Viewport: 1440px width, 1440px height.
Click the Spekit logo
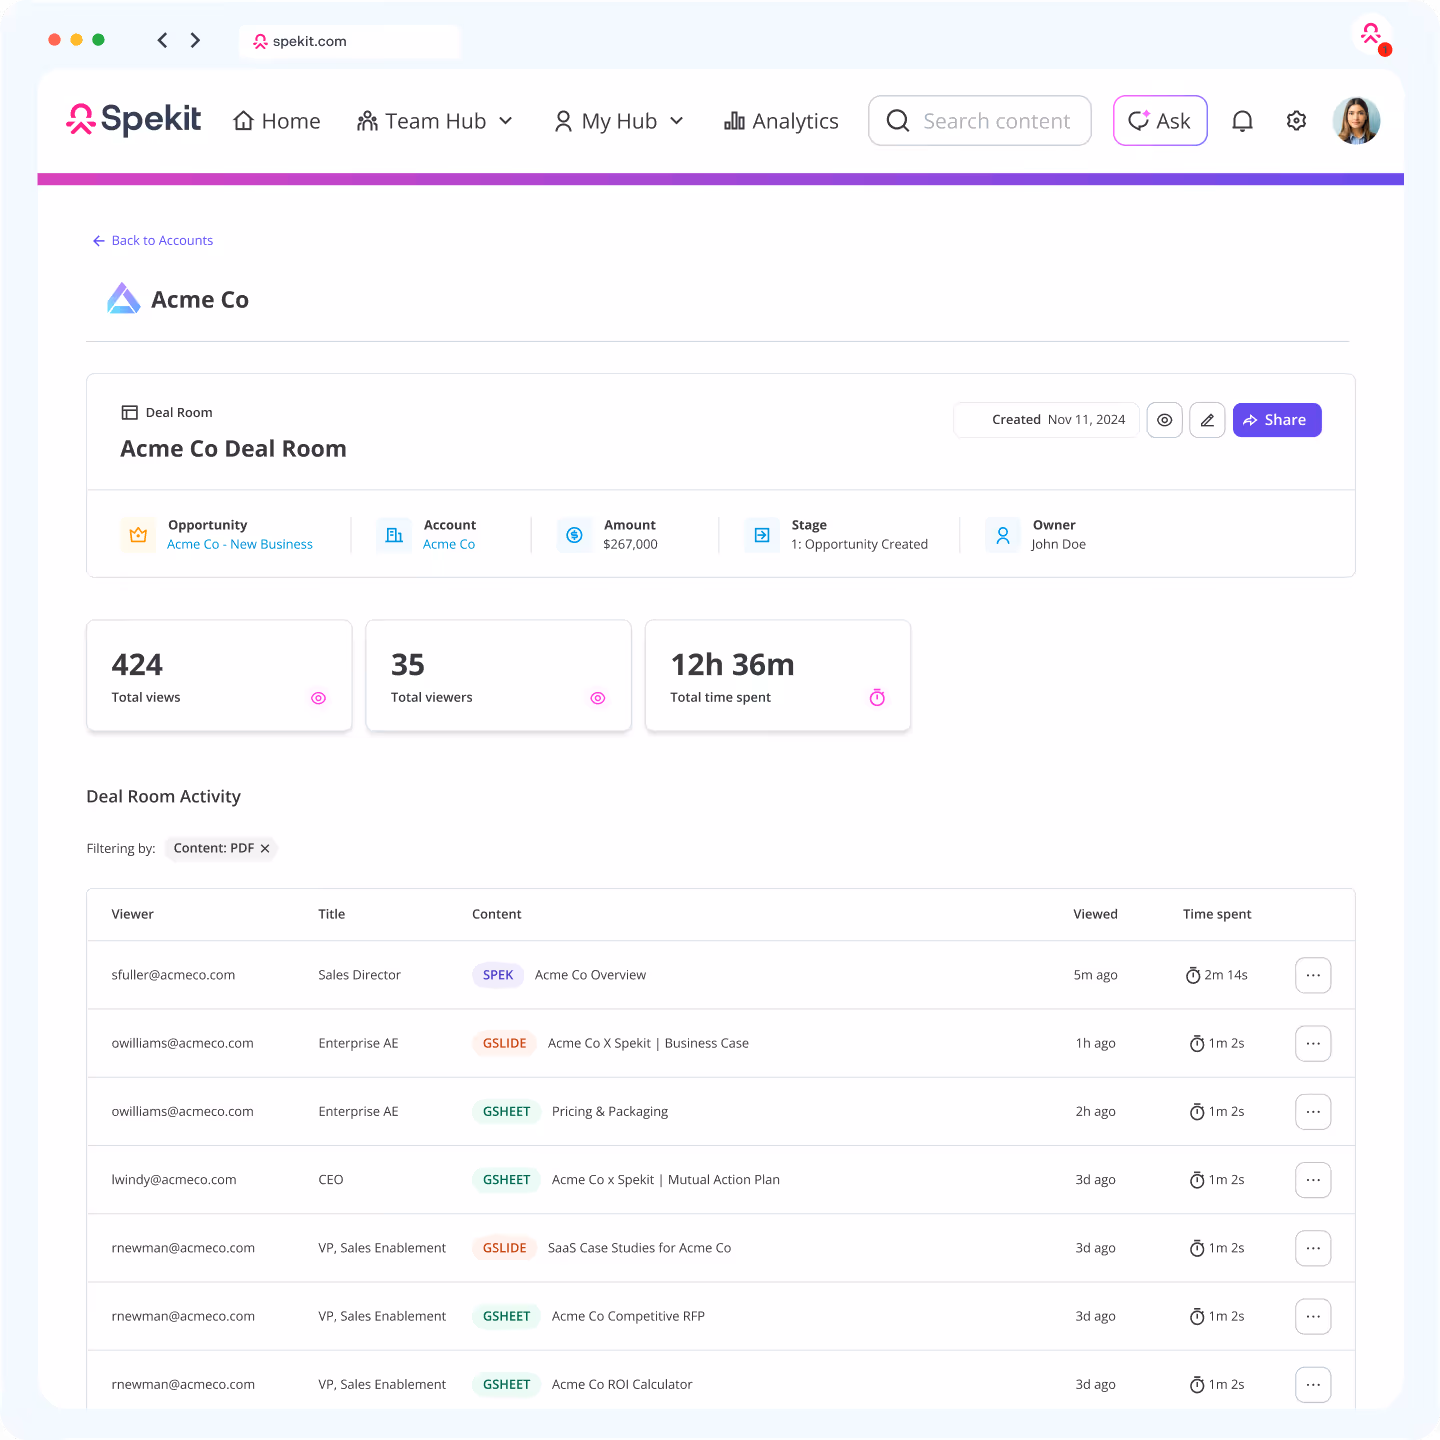133,120
